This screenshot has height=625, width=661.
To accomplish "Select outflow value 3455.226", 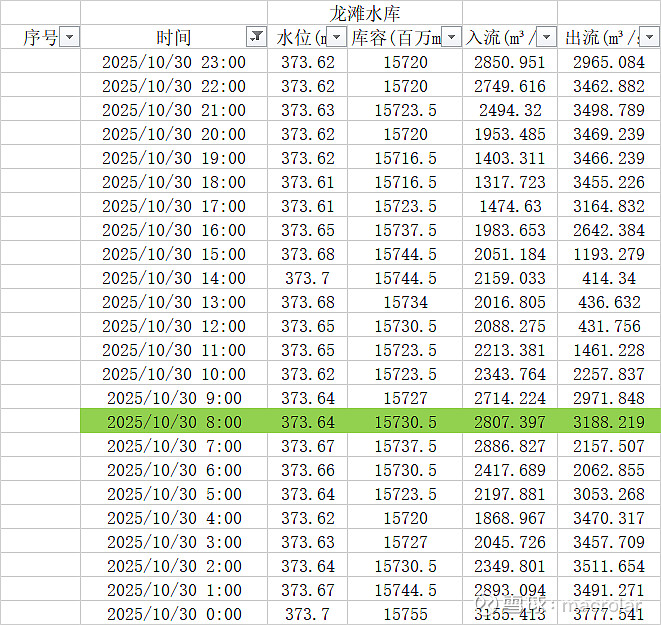I will coord(609,182).
